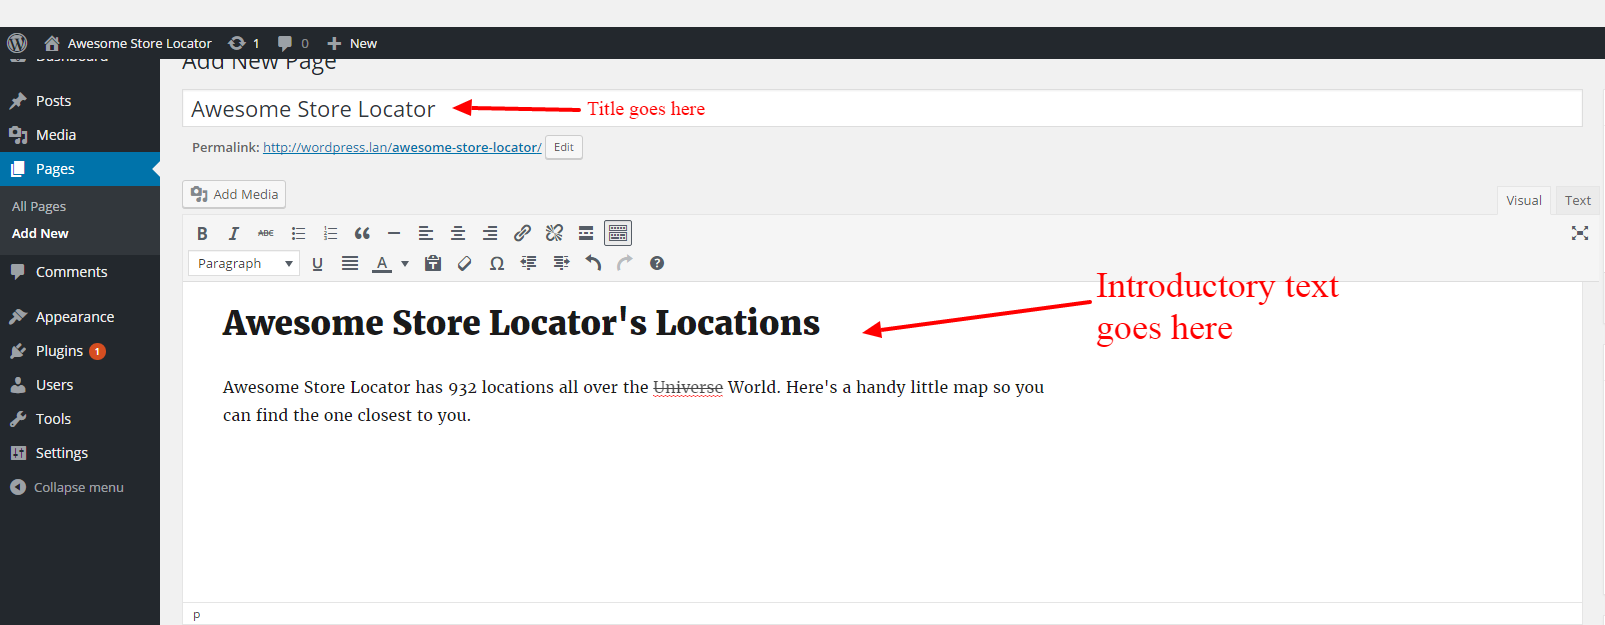Align text left
Viewport: 1605px width, 625px height.
(426, 233)
